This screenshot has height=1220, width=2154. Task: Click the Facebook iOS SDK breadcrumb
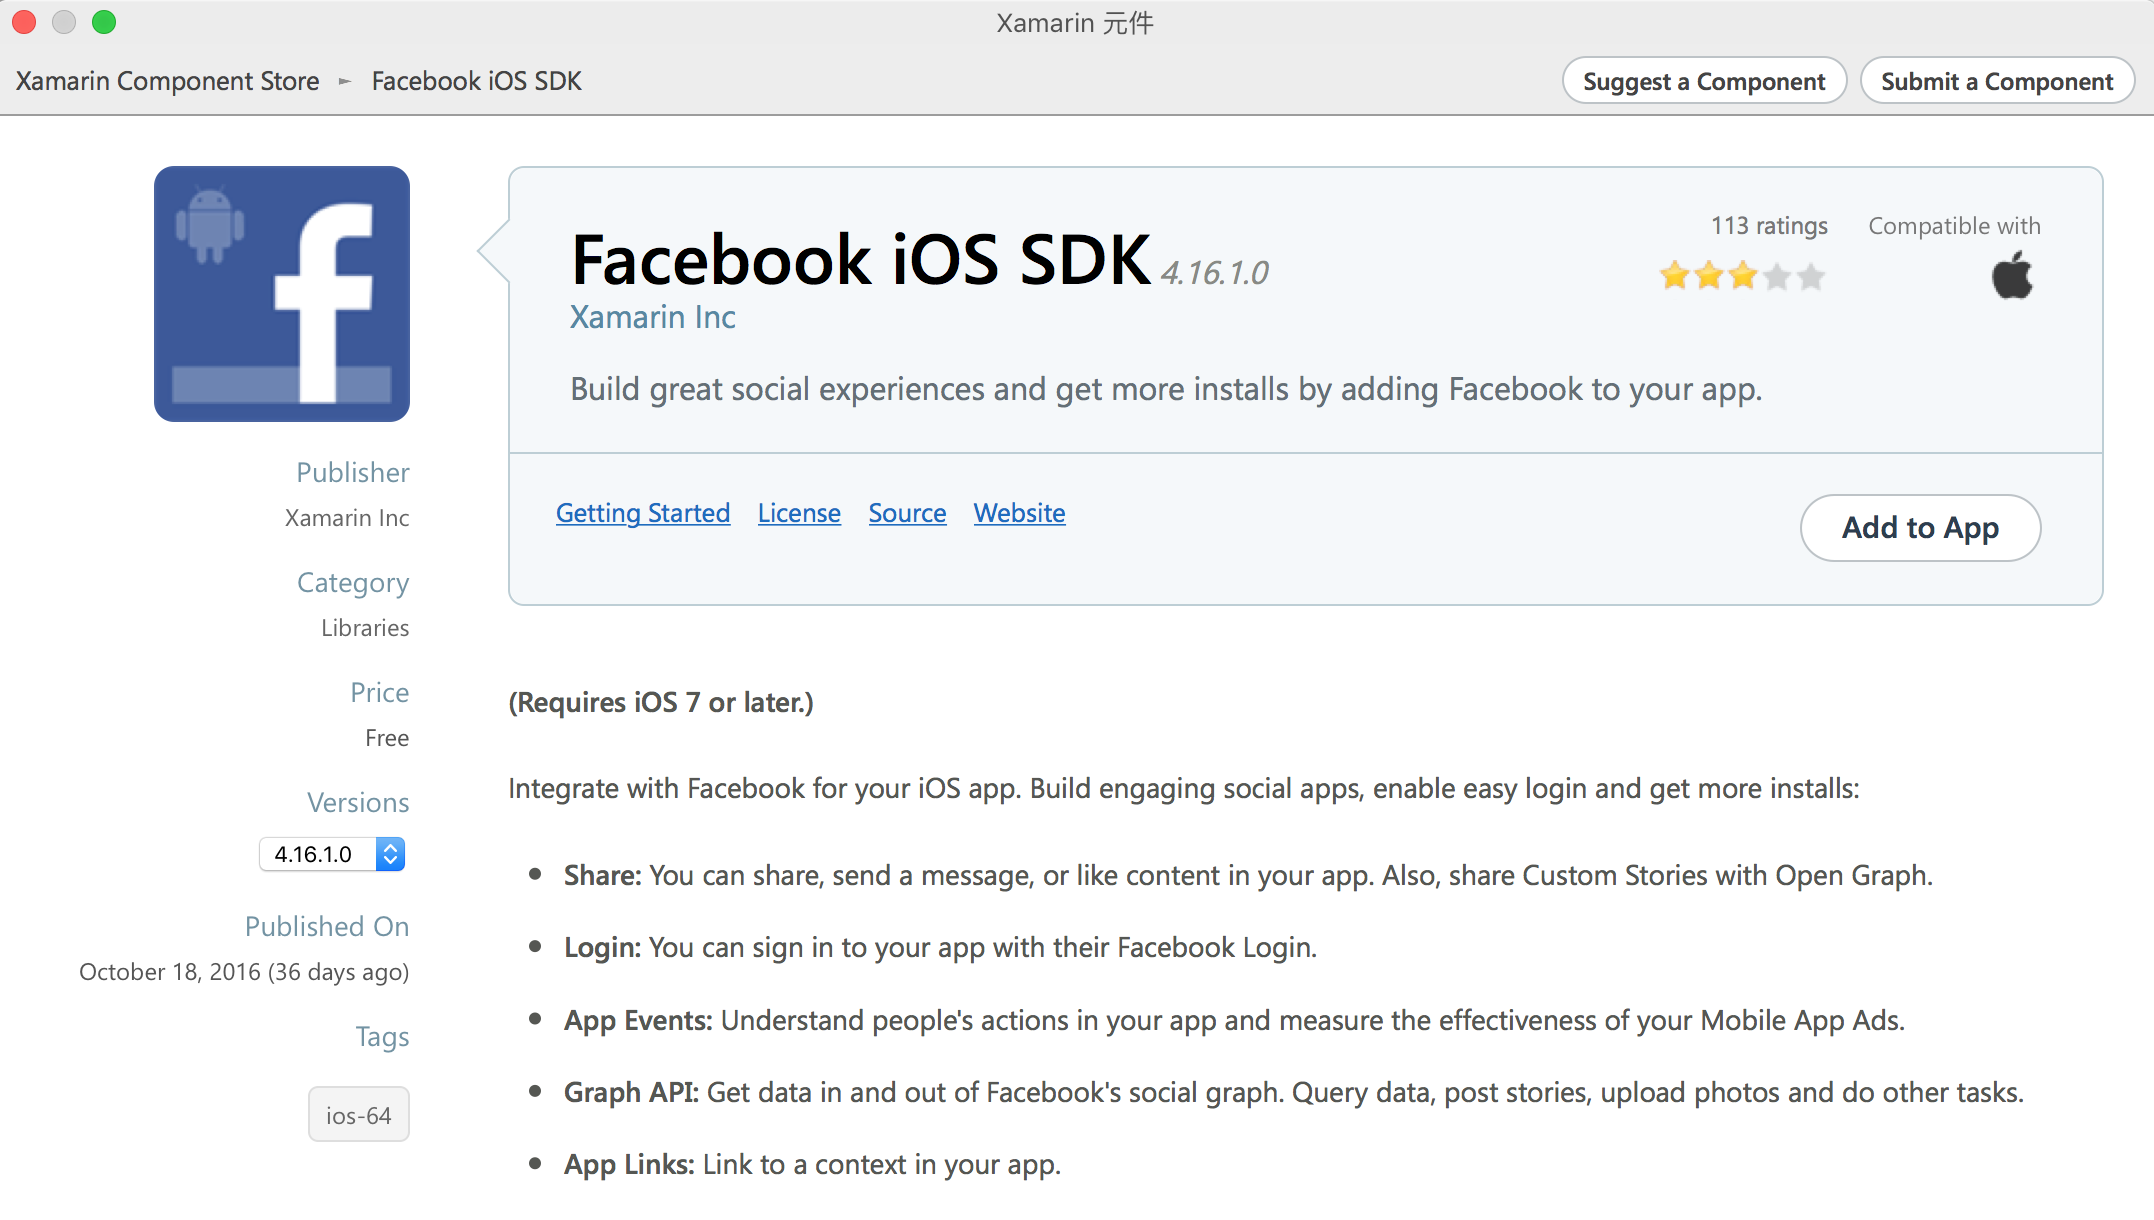[477, 81]
